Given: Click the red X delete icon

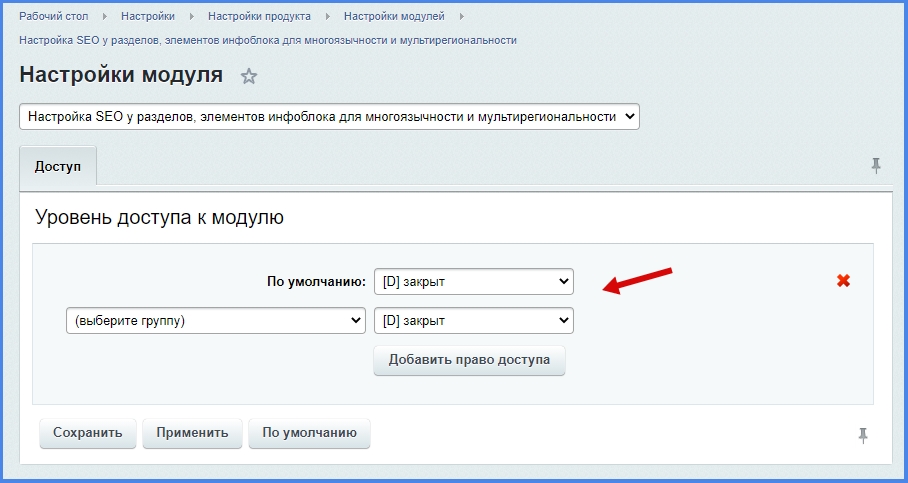Looking at the screenshot, I should [x=843, y=281].
